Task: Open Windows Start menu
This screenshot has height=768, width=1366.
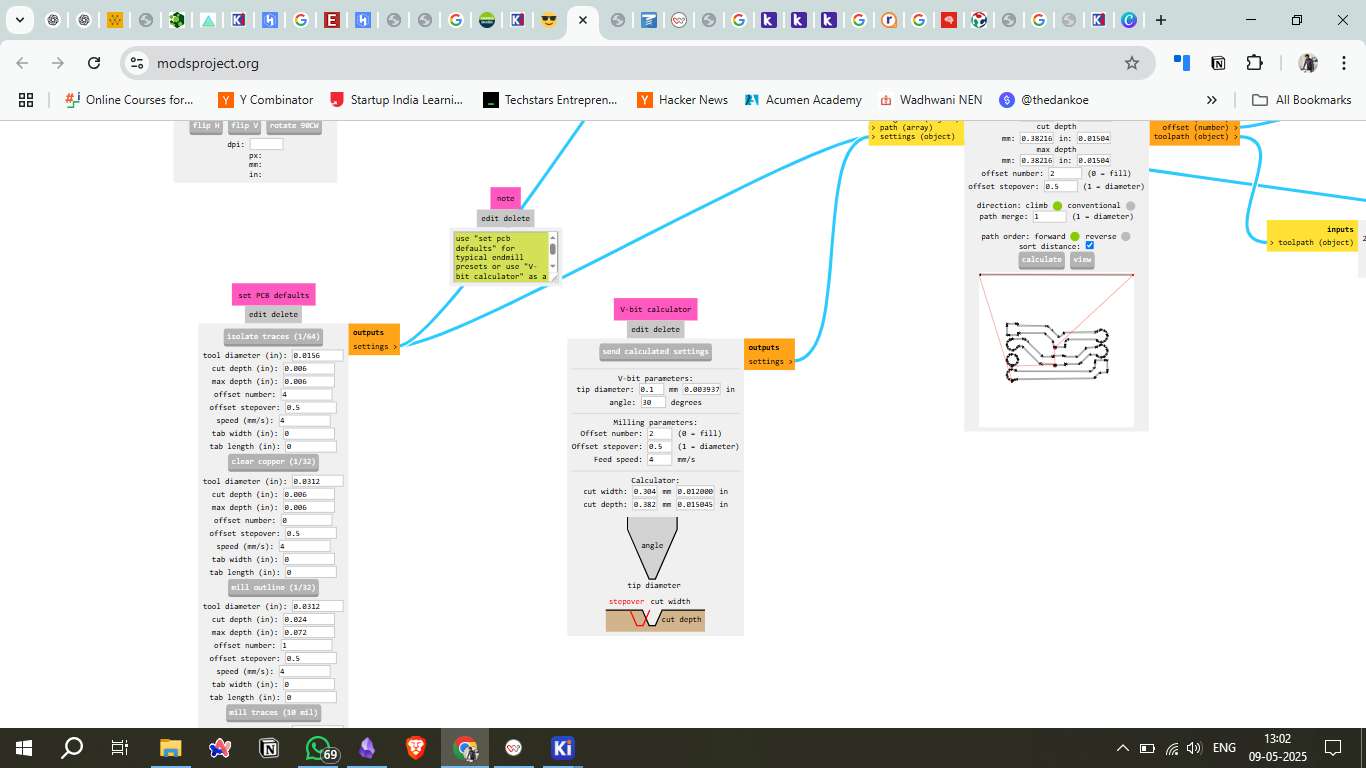Action: (24, 748)
